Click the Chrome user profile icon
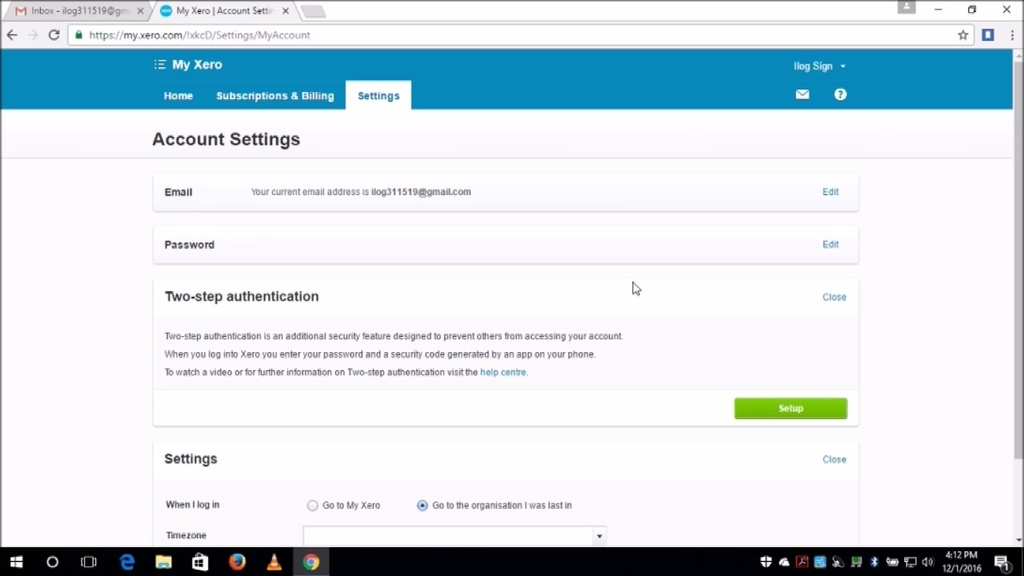 pos(906,7)
